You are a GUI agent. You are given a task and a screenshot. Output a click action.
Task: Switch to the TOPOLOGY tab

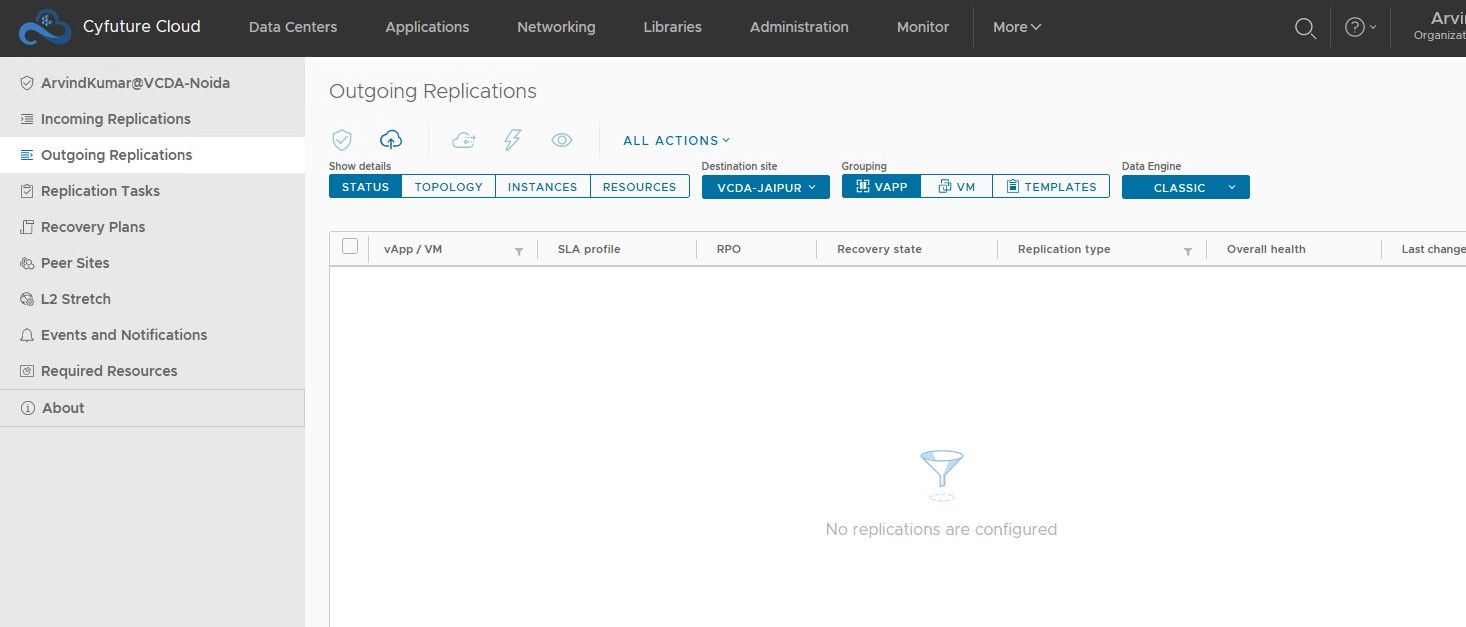click(447, 186)
